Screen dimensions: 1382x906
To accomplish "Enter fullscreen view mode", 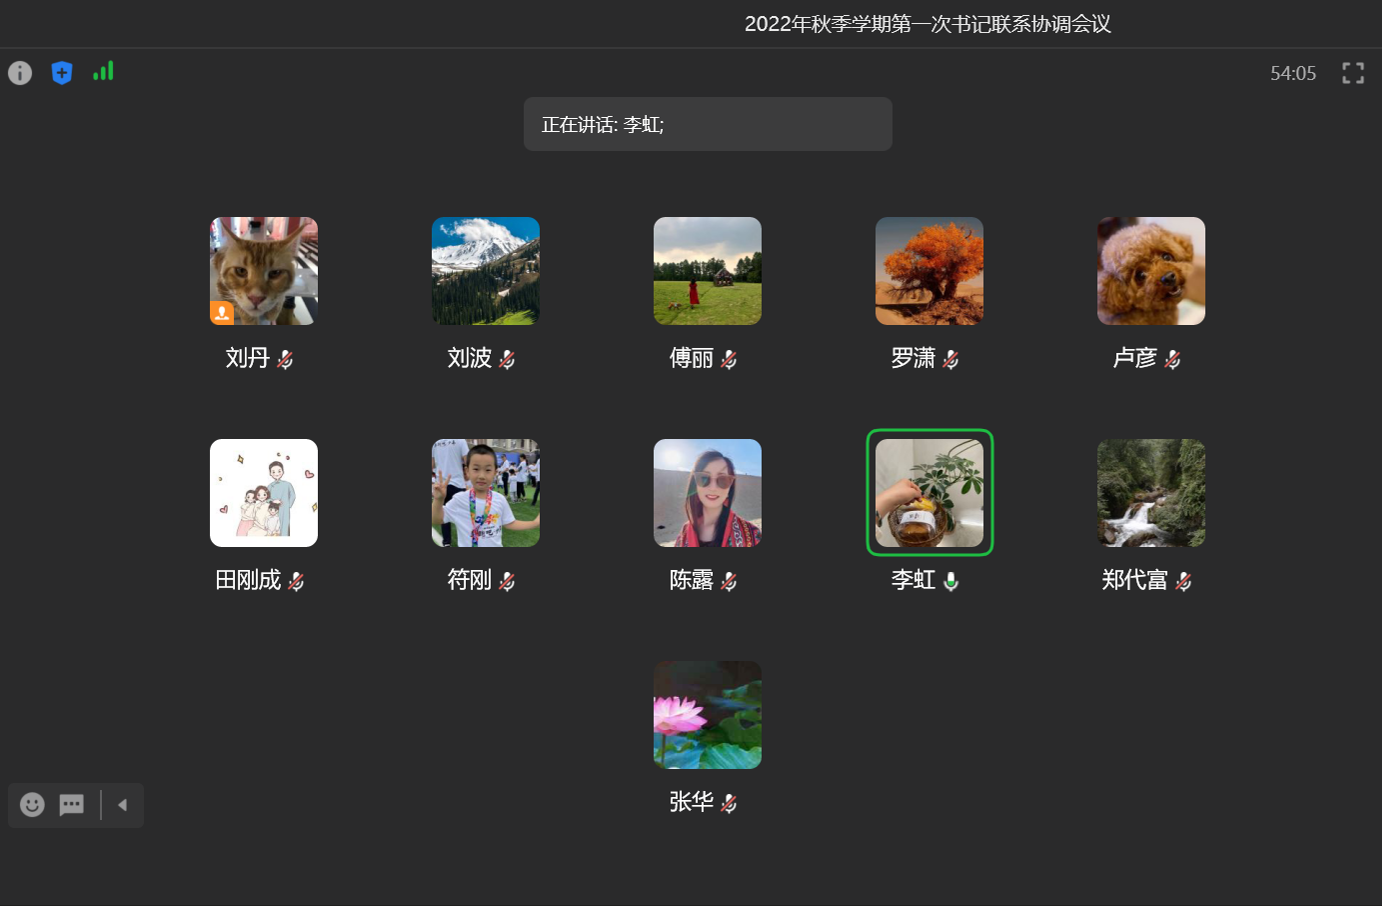I will point(1353,72).
